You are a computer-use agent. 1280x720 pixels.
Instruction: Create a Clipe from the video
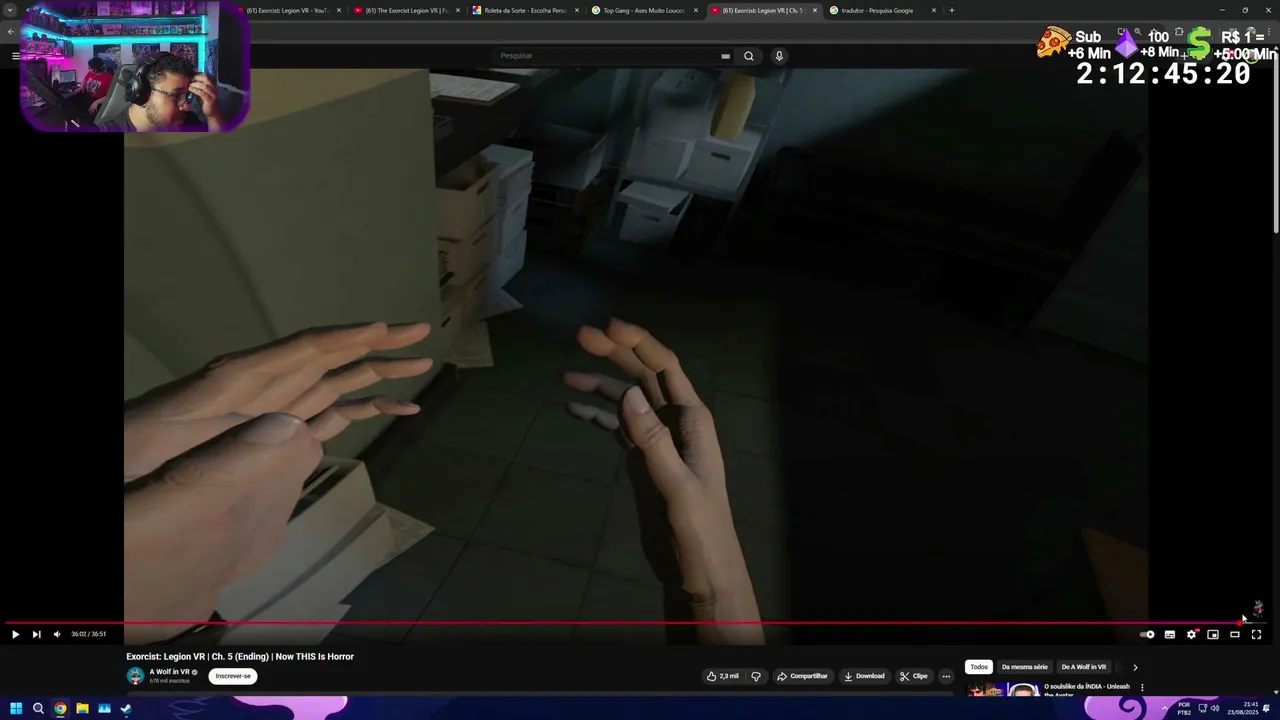tap(913, 676)
